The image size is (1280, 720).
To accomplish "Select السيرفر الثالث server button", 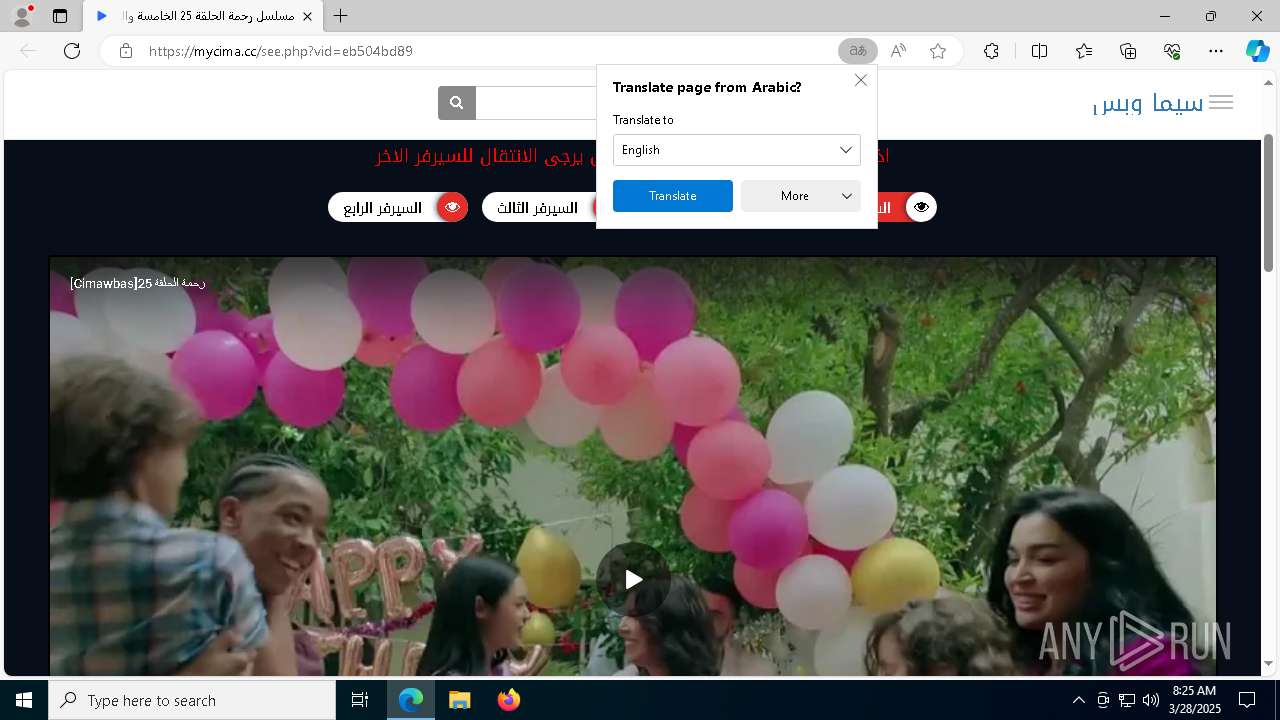I will click(540, 207).
